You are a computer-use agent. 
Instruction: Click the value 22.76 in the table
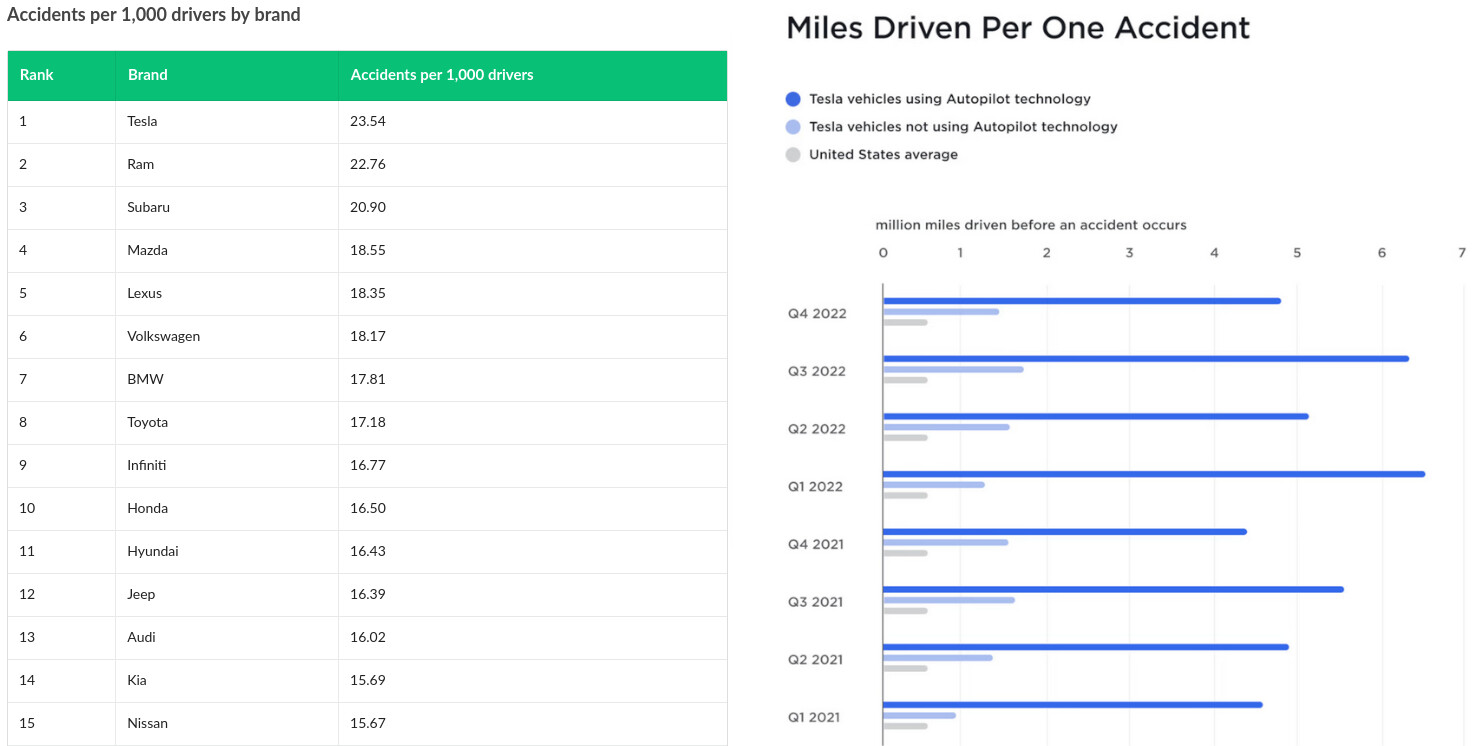[x=368, y=164]
